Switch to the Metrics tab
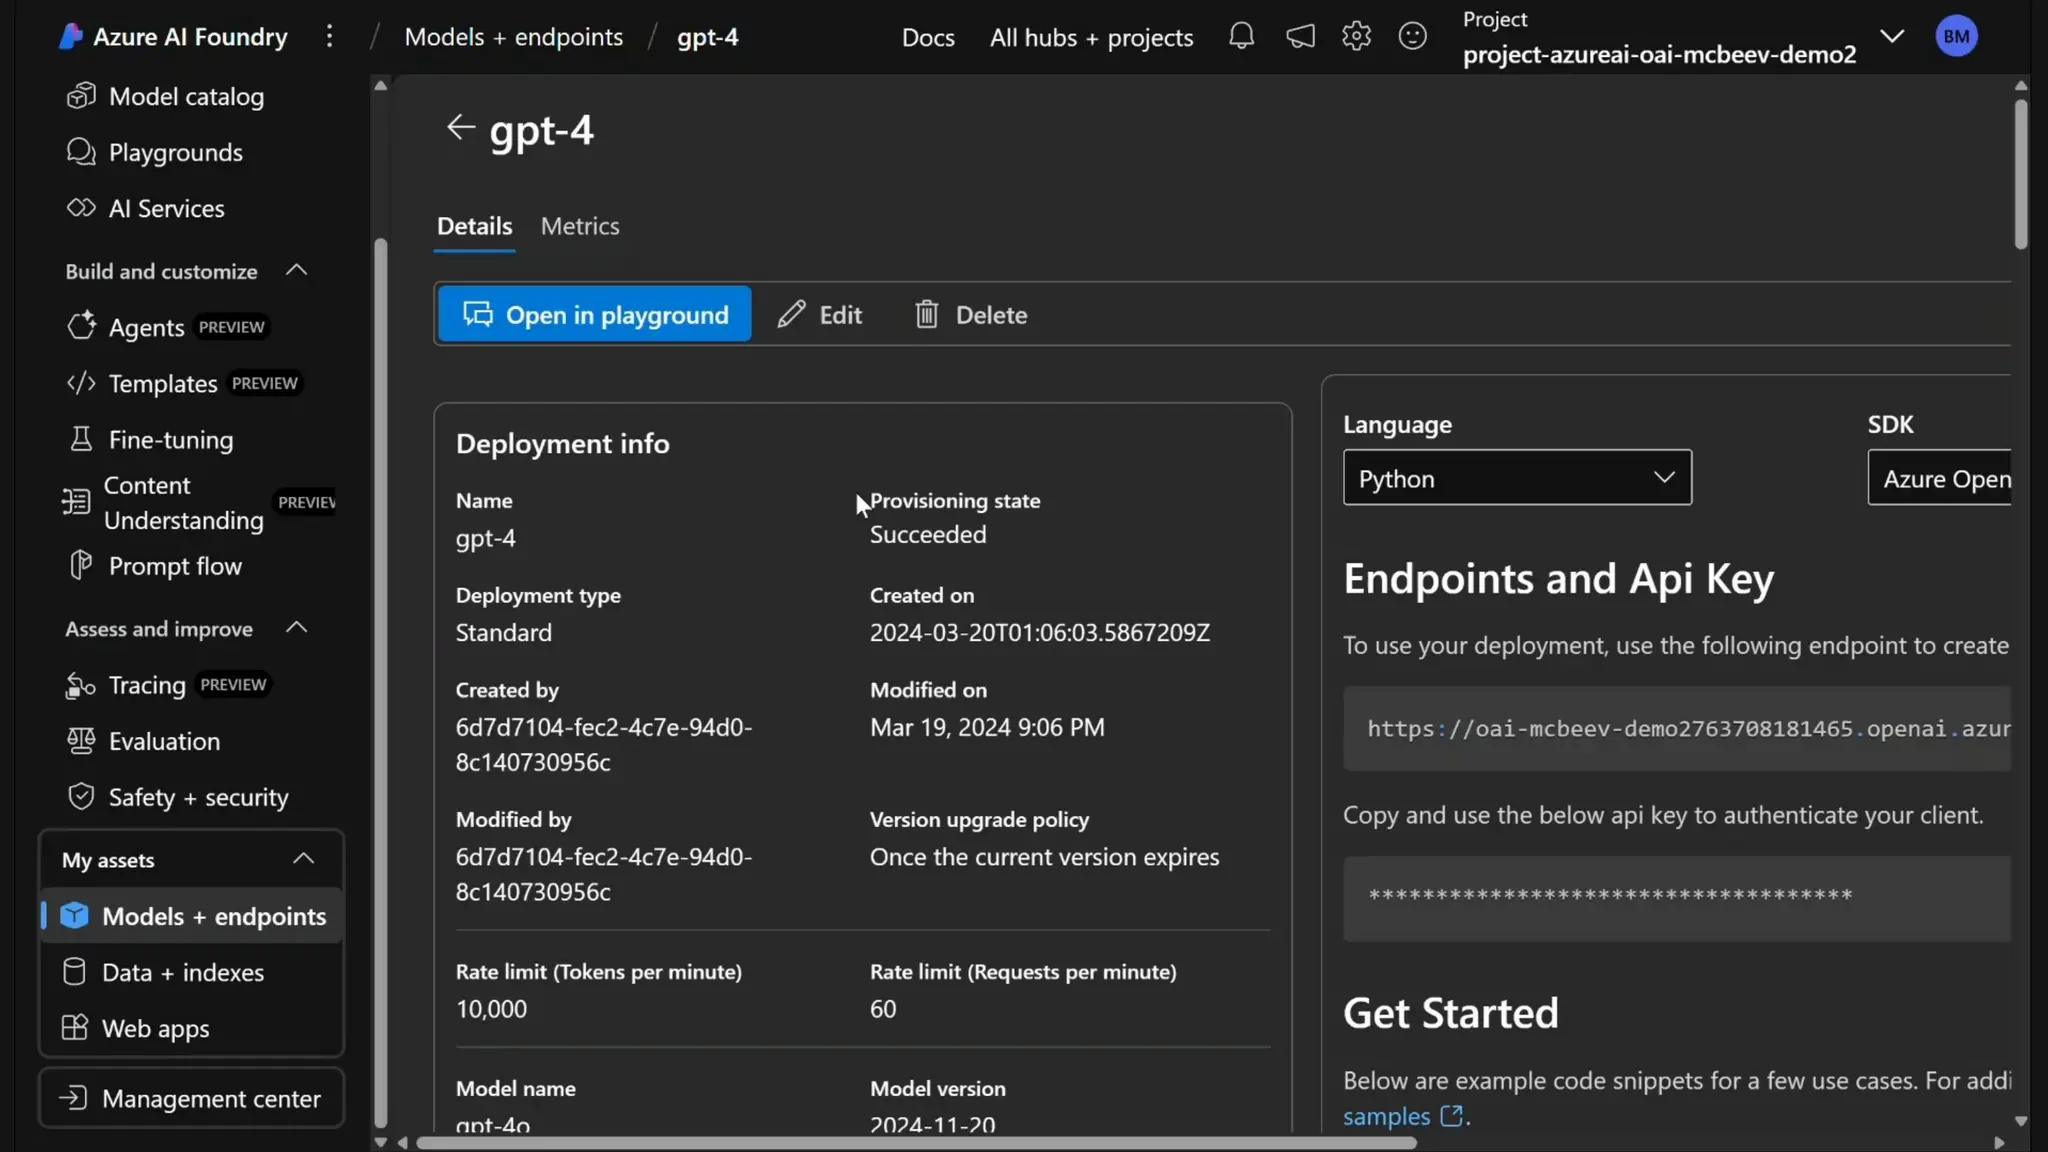This screenshot has height=1152, width=2048. (580, 226)
